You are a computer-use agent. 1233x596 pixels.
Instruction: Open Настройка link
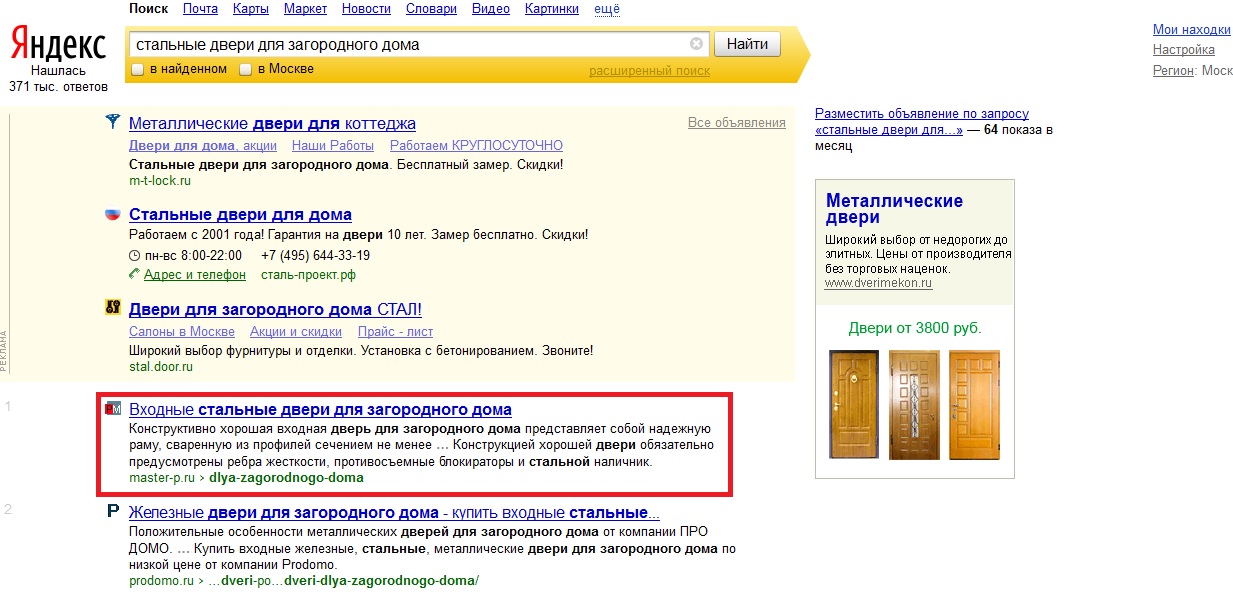pyautogui.click(x=1184, y=50)
